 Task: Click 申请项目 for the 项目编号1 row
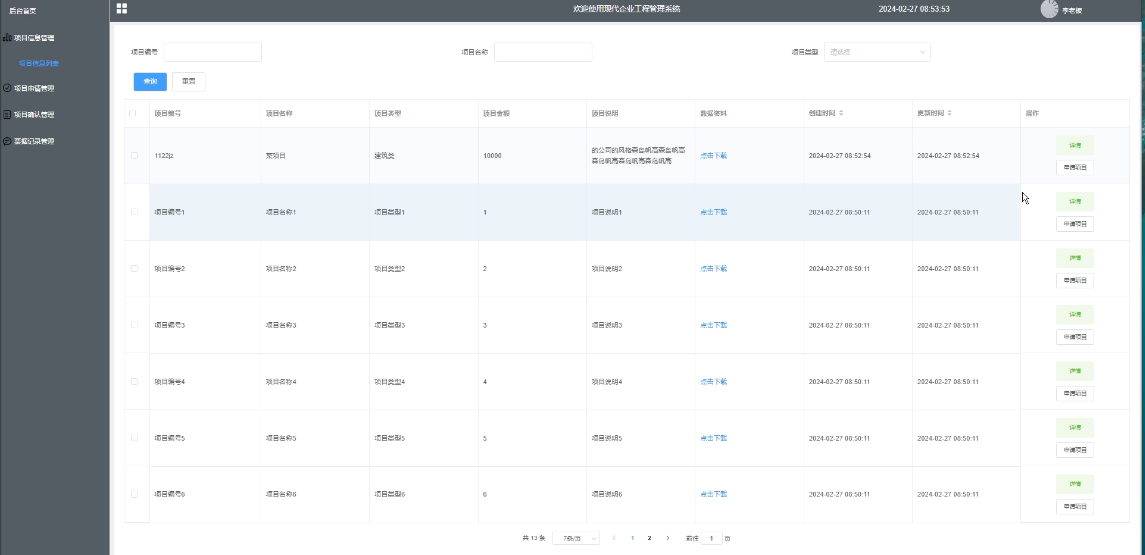coord(1075,223)
